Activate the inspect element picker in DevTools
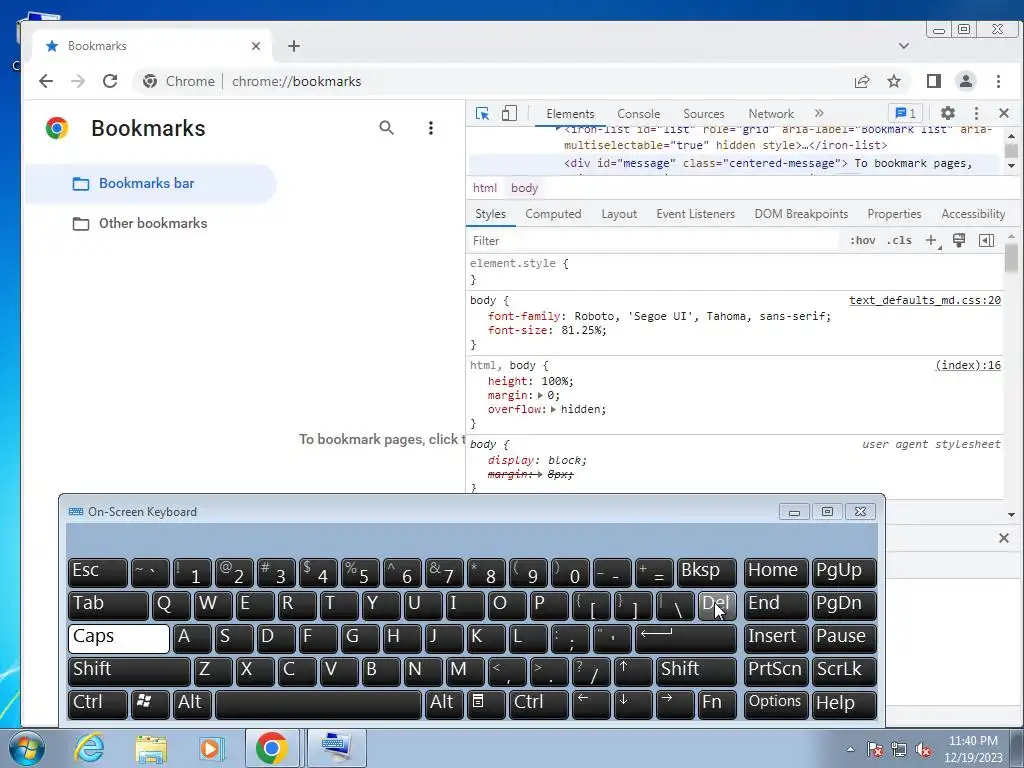Screen dimensions: 1024x768 coord(483,114)
